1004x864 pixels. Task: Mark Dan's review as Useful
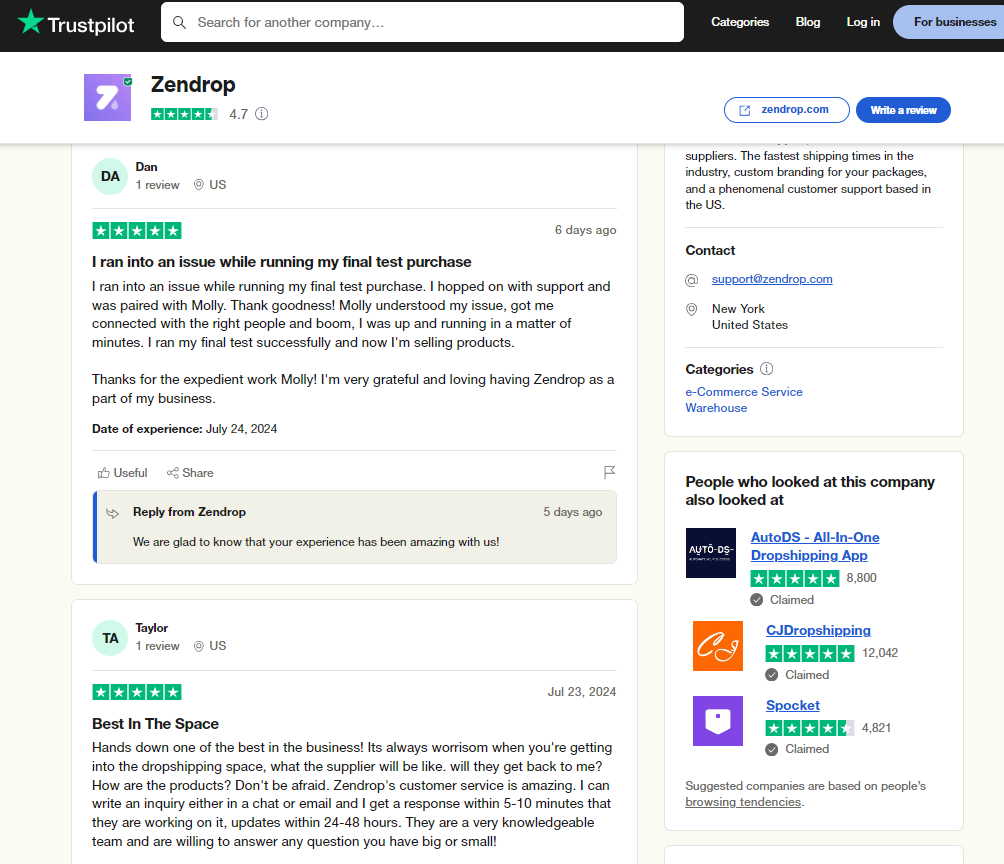122,473
